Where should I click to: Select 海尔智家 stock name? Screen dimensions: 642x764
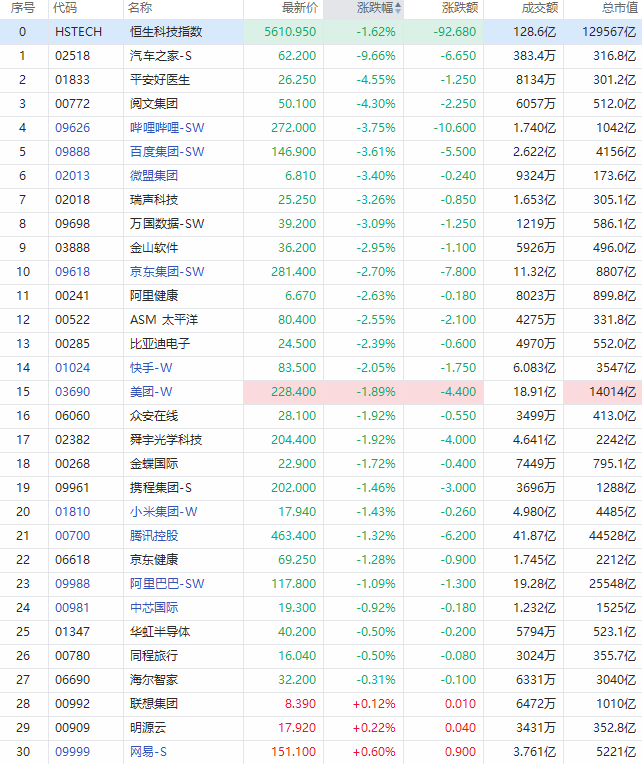154,680
